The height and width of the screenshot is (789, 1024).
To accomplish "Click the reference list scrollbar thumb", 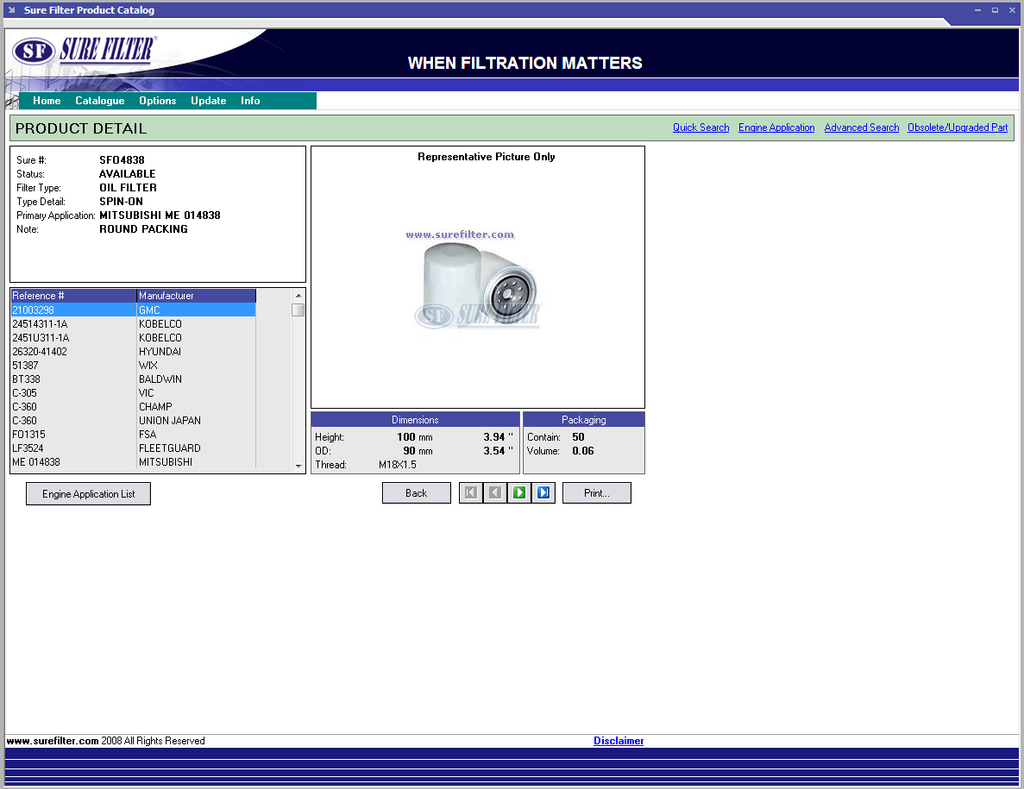I will point(298,310).
